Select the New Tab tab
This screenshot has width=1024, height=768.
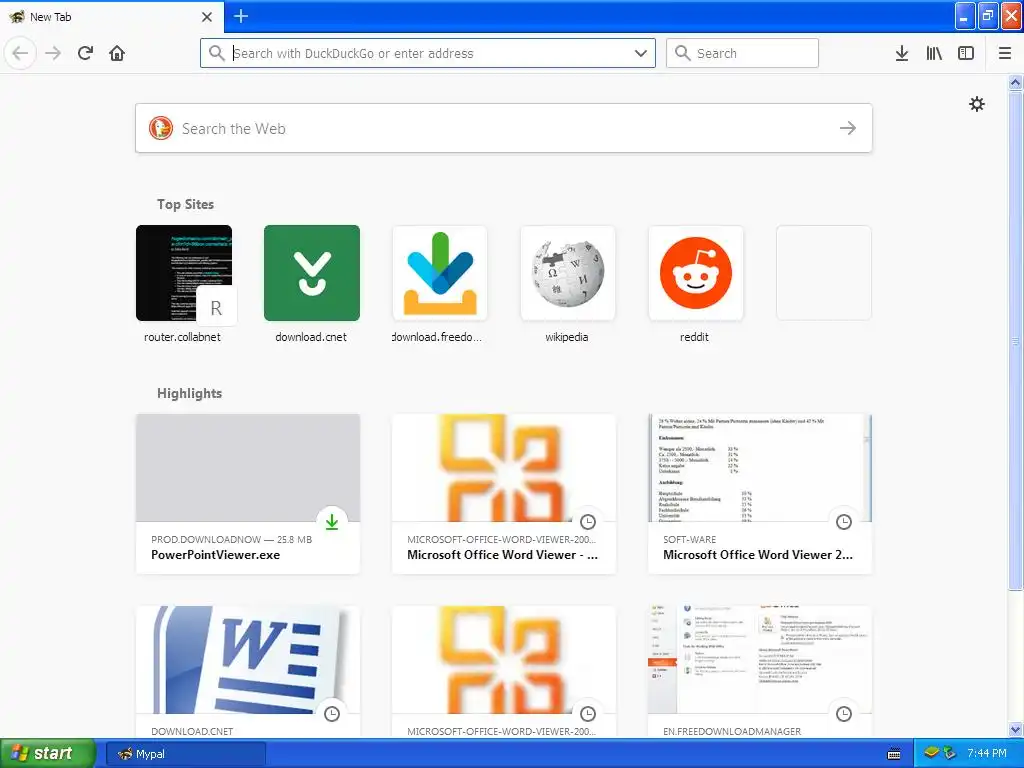(111, 17)
